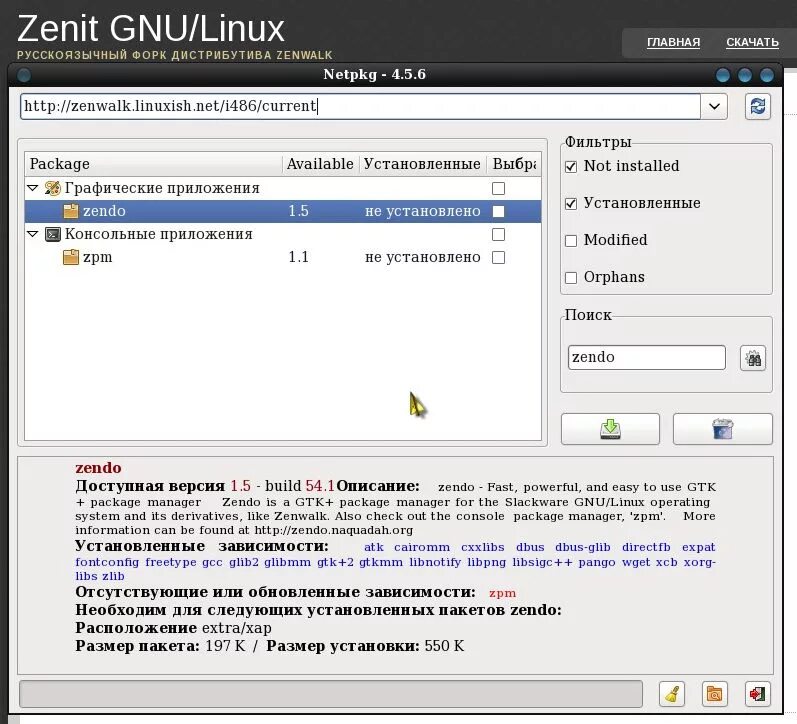The width and height of the screenshot is (797, 724).
Task: Click the 'Размер пакета: 197 K' text
Action: click(160, 646)
